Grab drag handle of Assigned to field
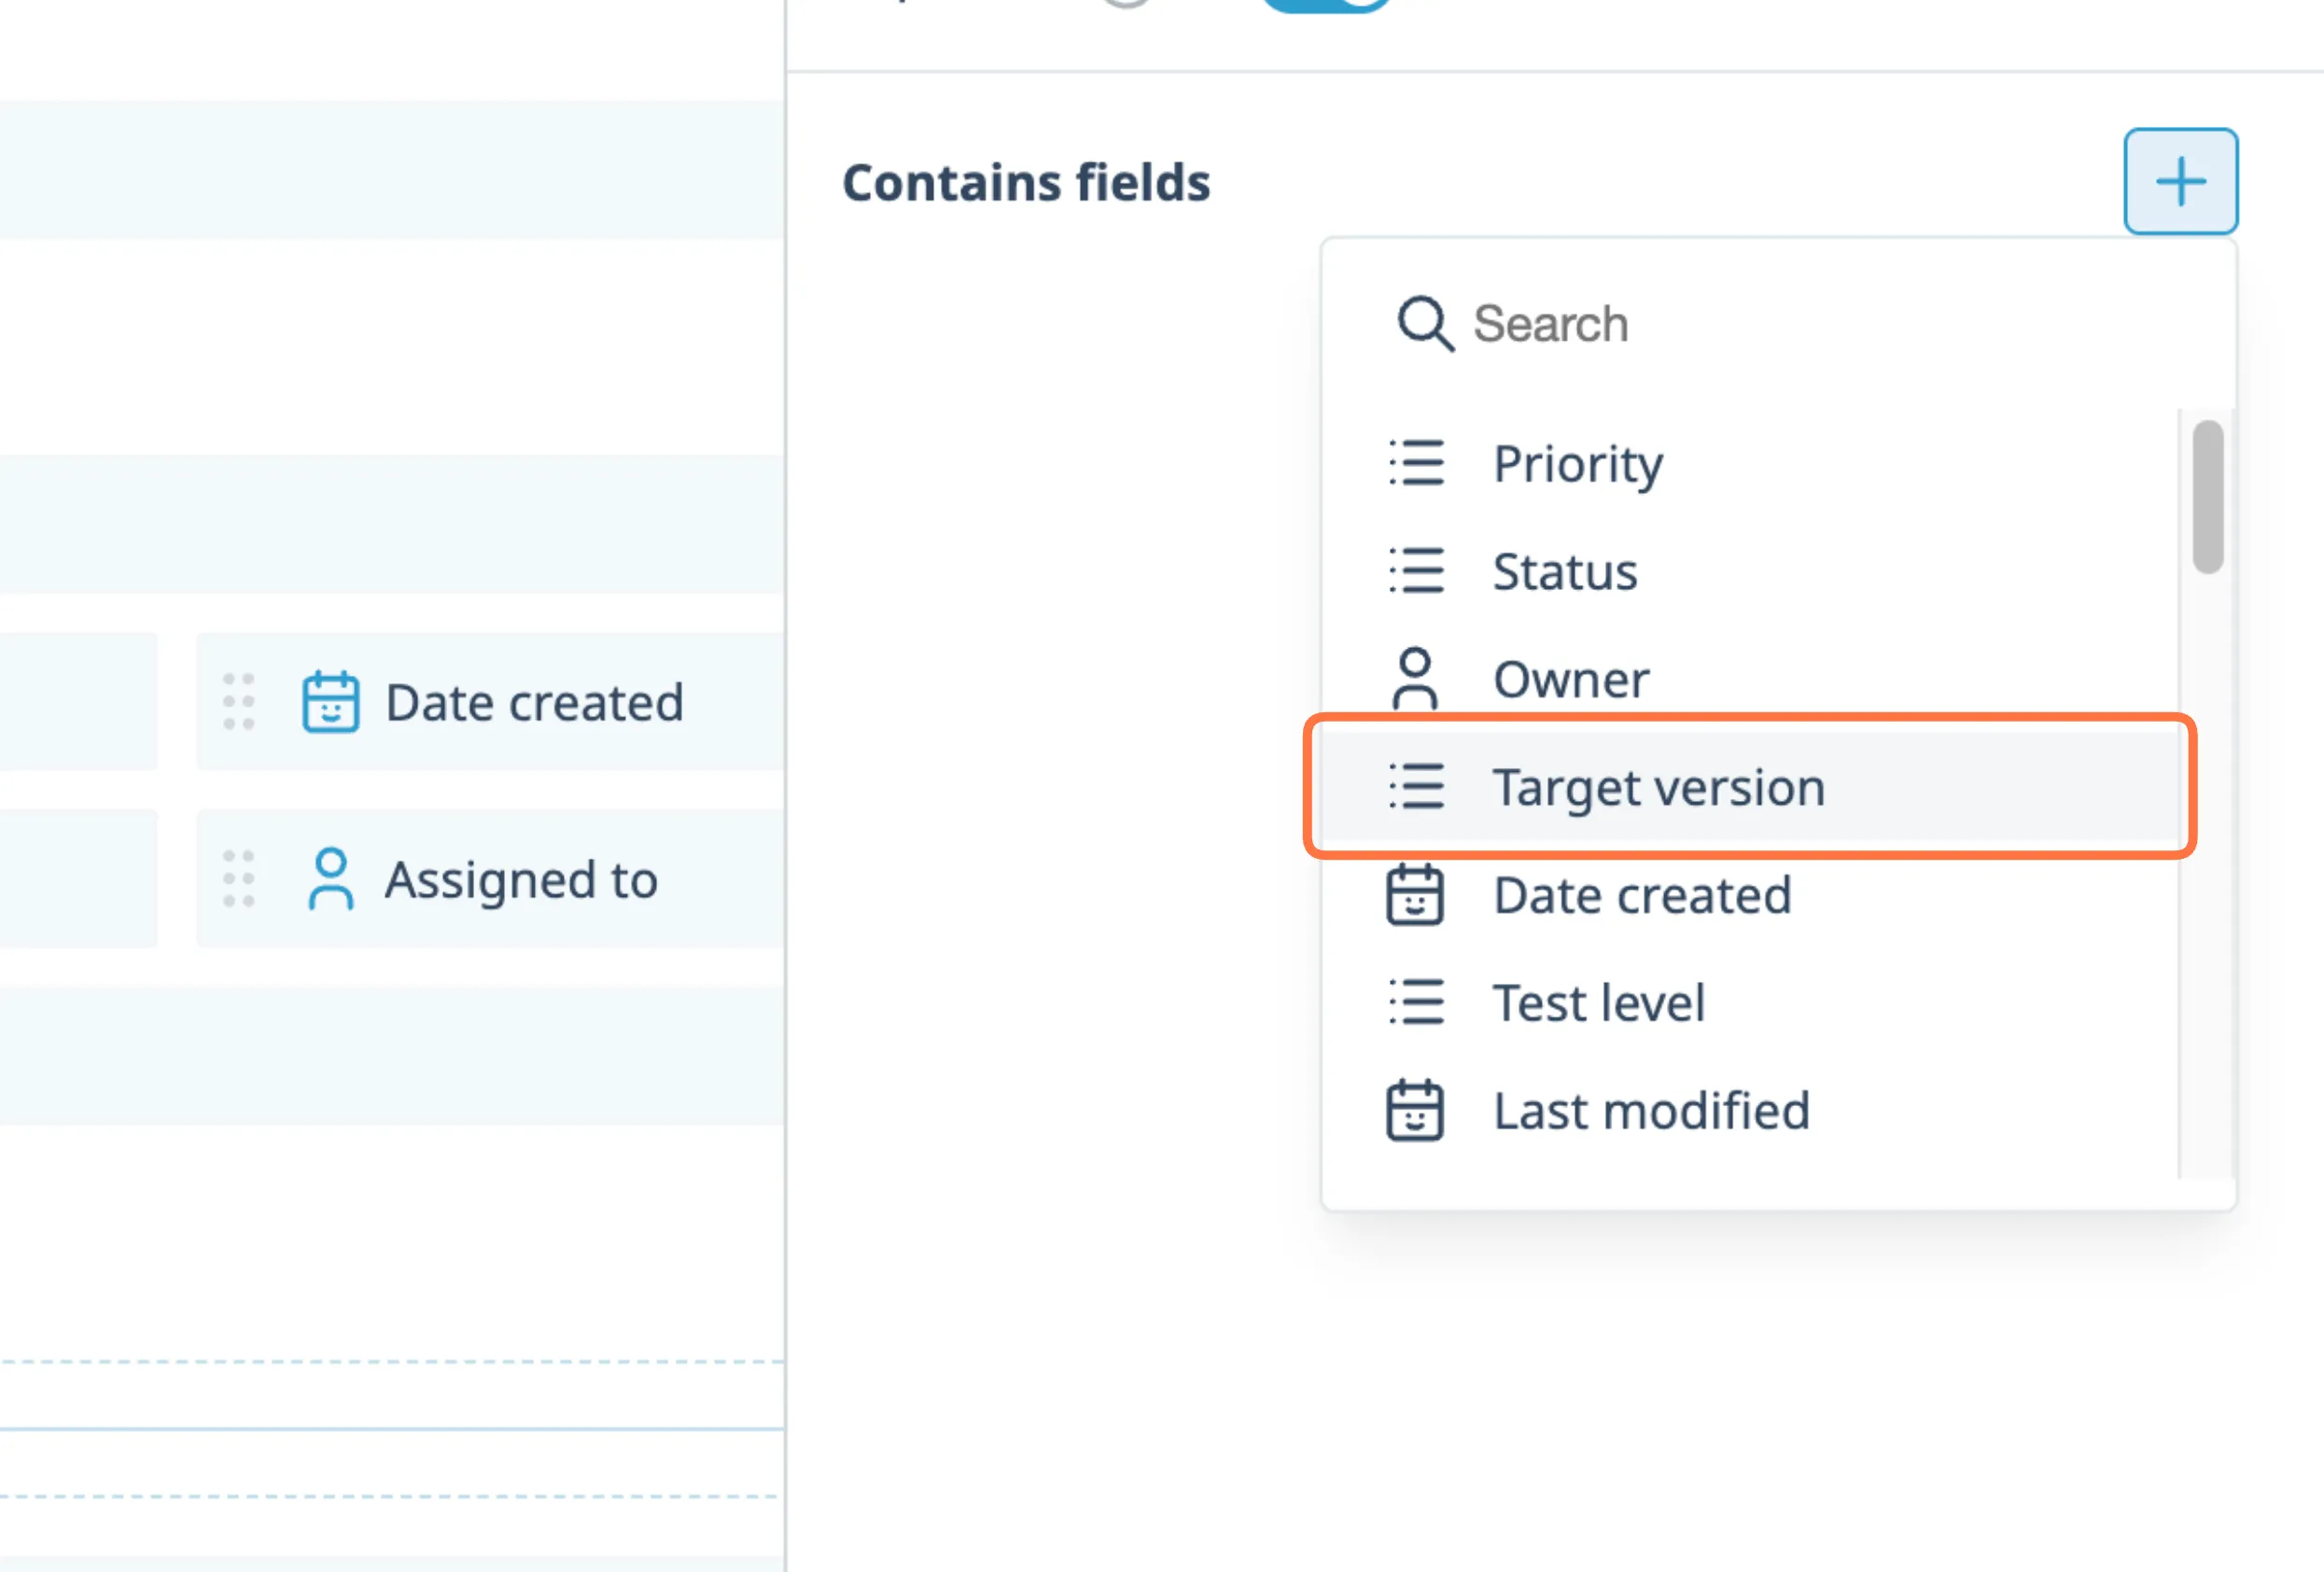 pyautogui.click(x=238, y=879)
